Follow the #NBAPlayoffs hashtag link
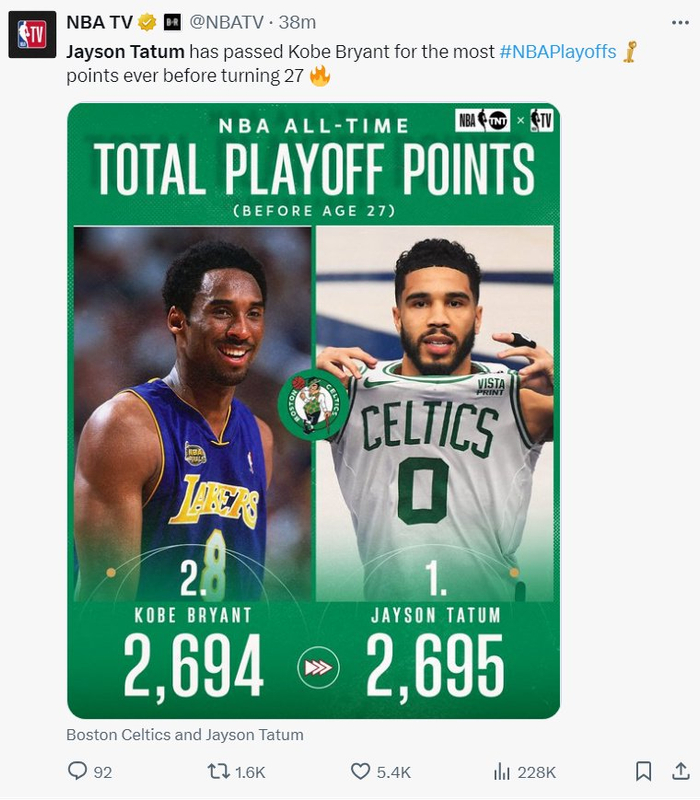The height and width of the screenshot is (800, 700). [x=557, y=52]
